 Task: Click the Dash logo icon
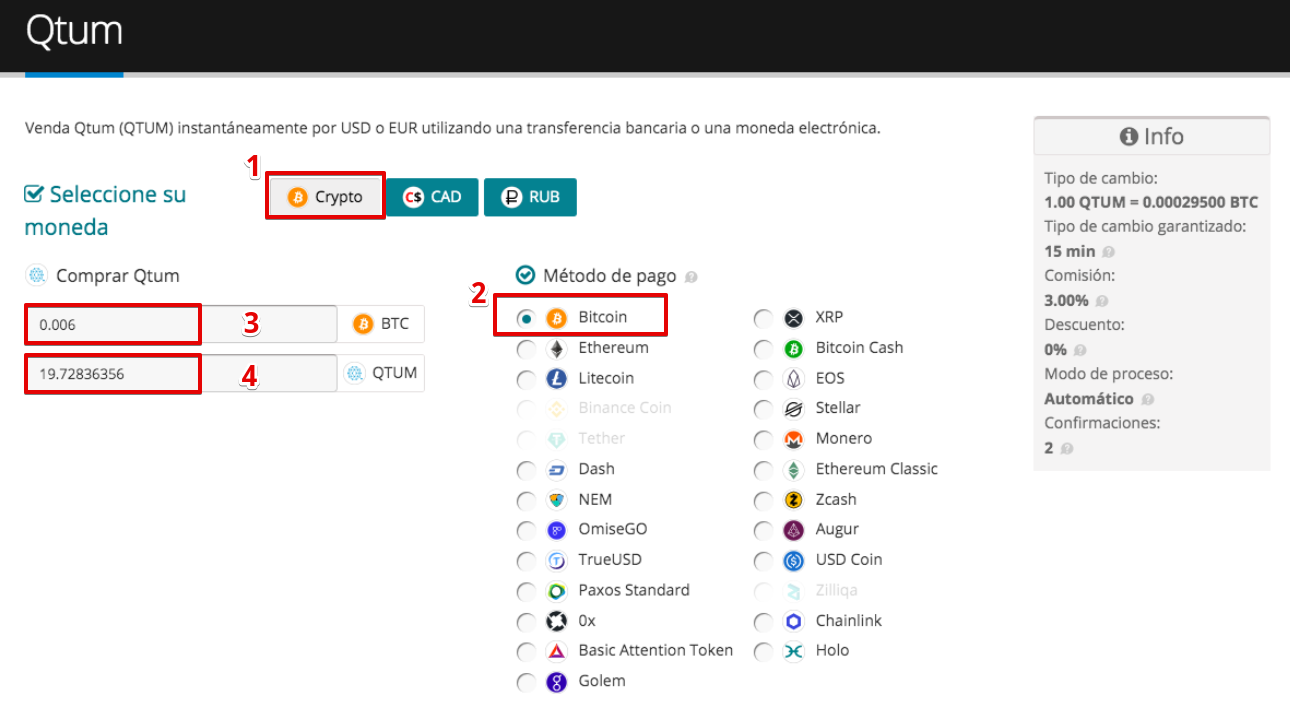pos(557,470)
